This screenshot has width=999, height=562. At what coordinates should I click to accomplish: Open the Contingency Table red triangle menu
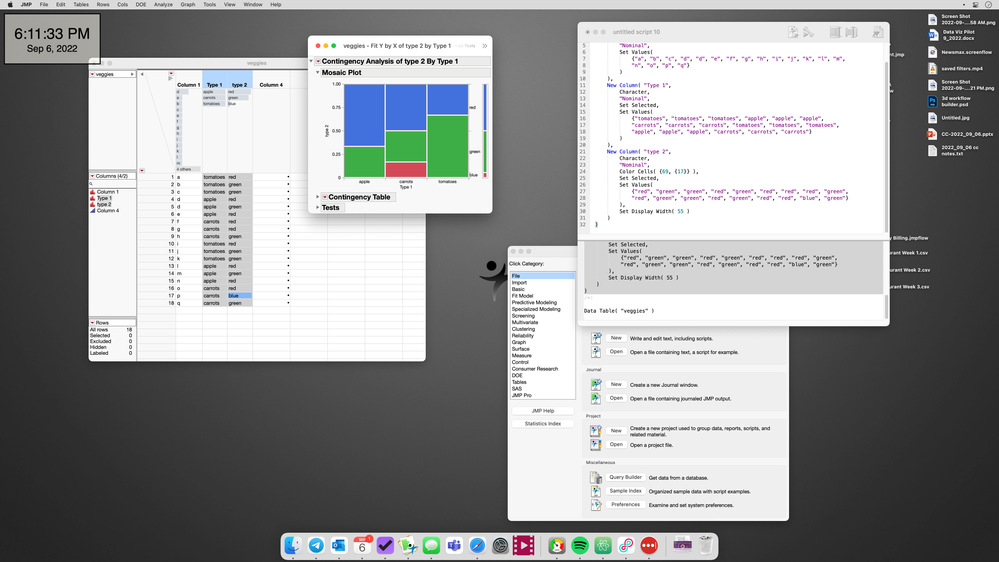tap(324, 197)
